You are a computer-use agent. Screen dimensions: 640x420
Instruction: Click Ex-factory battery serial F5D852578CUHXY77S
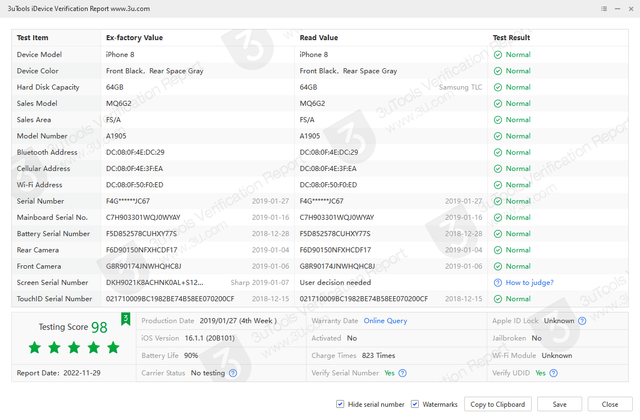[141, 234]
